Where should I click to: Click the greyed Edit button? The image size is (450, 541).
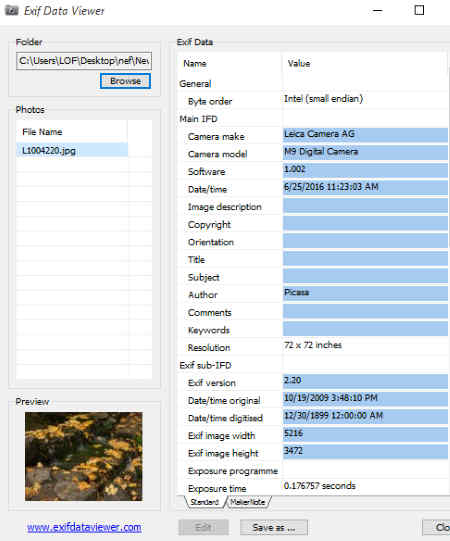point(203,528)
